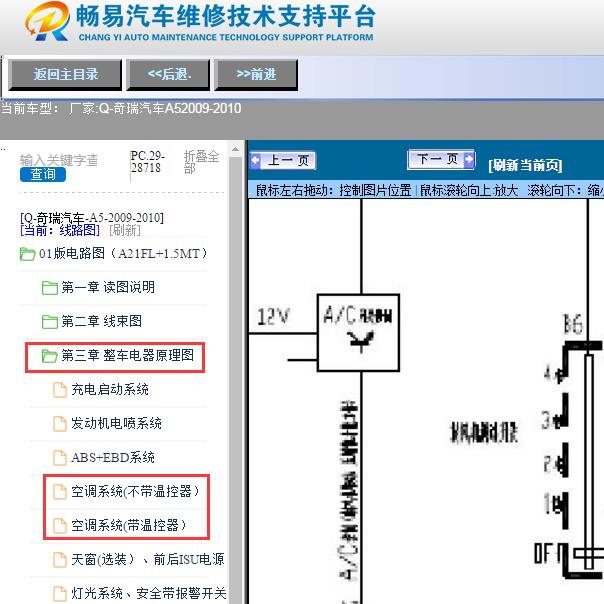The image size is (604, 604).
Task: Open ABS+EBD系统 diagram
Action: click(113, 457)
